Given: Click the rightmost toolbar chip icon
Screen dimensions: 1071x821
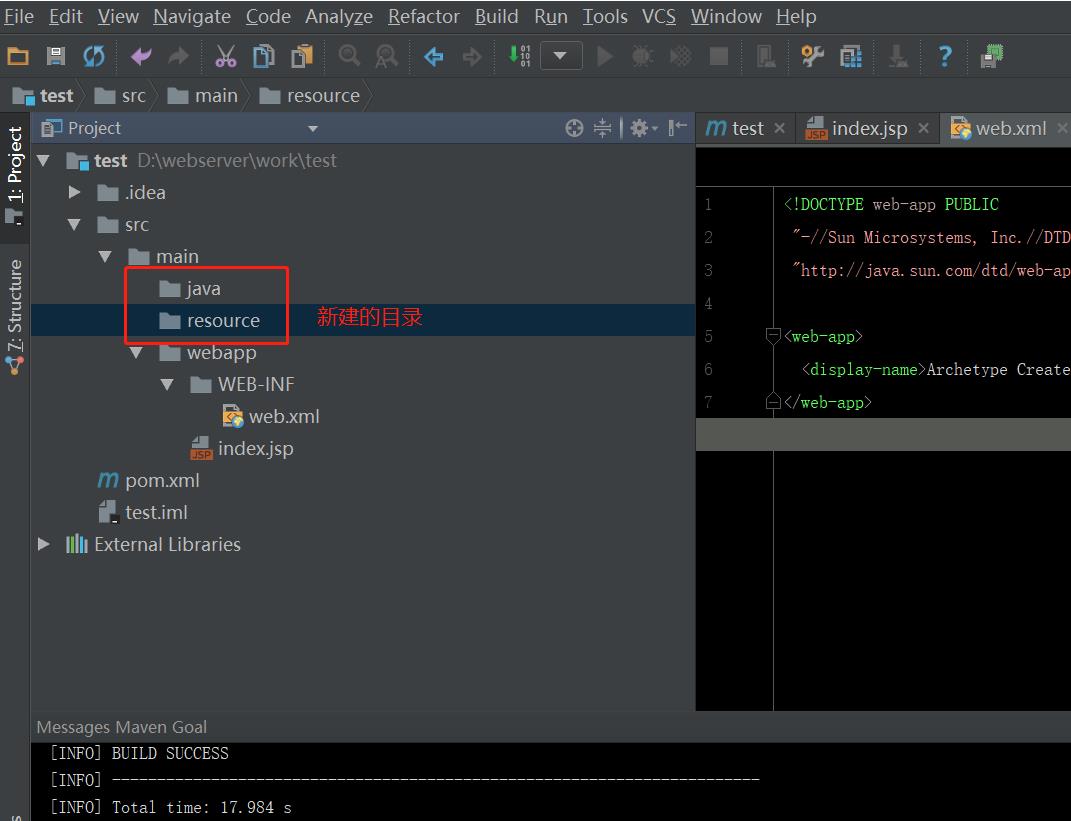Looking at the screenshot, I should click(x=992, y=56).
